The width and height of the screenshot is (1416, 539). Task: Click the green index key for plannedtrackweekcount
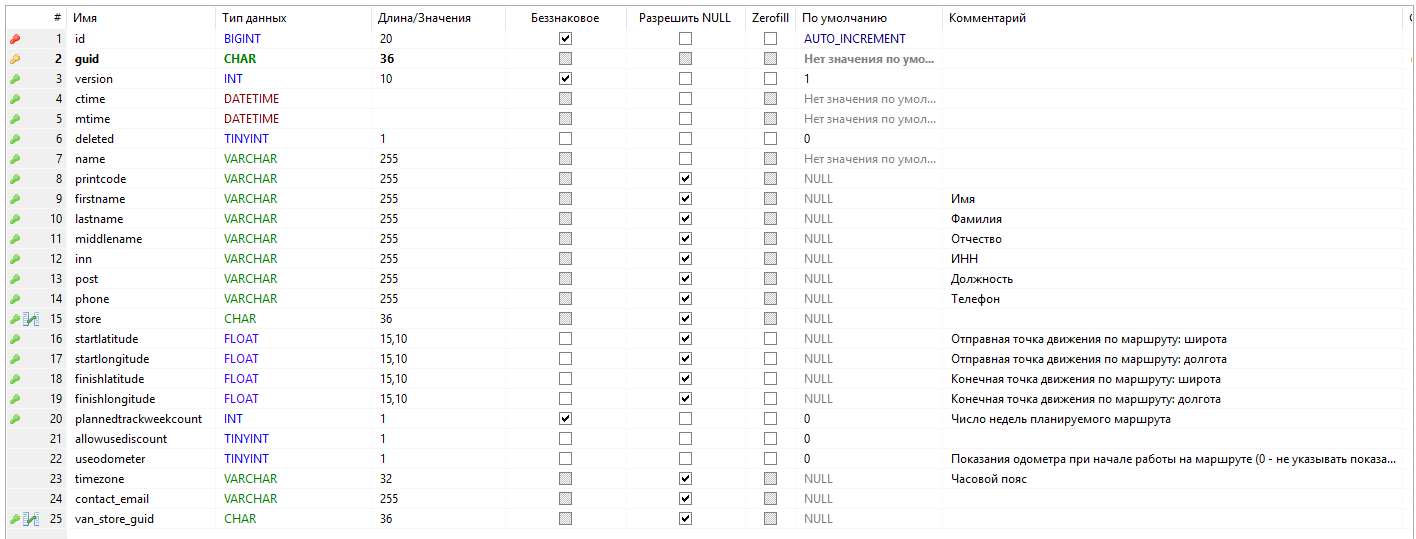pyautogui.click(x=14, y=419)
